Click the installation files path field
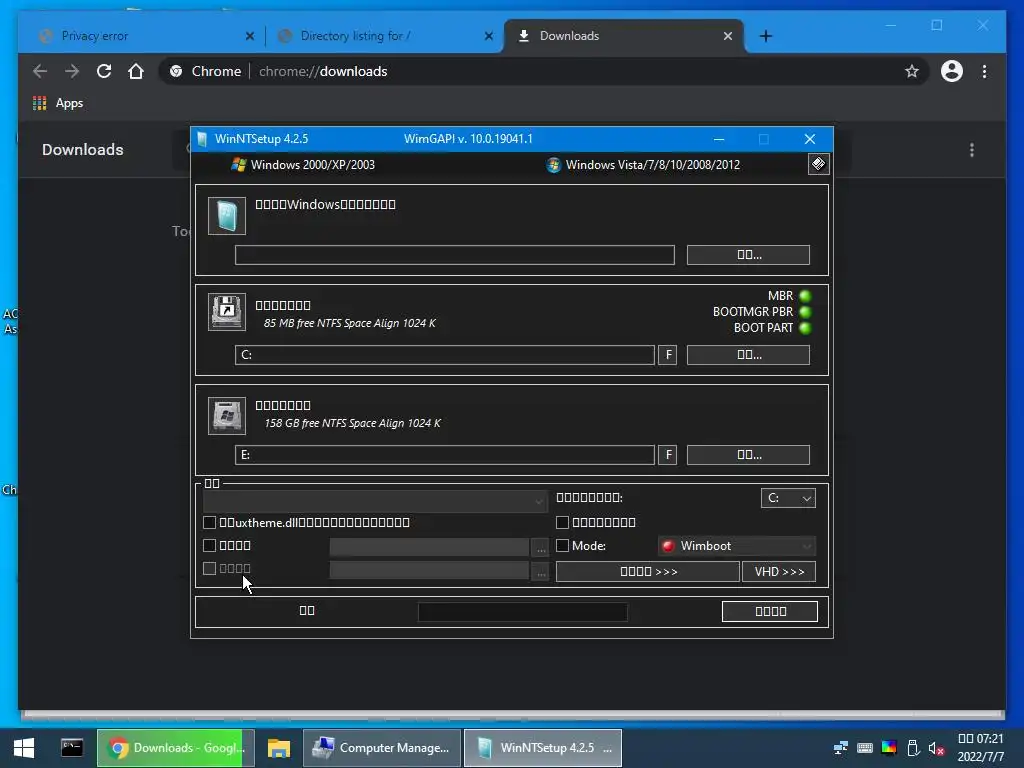This screenshot has width=1024, height=768. coord(455,255)
